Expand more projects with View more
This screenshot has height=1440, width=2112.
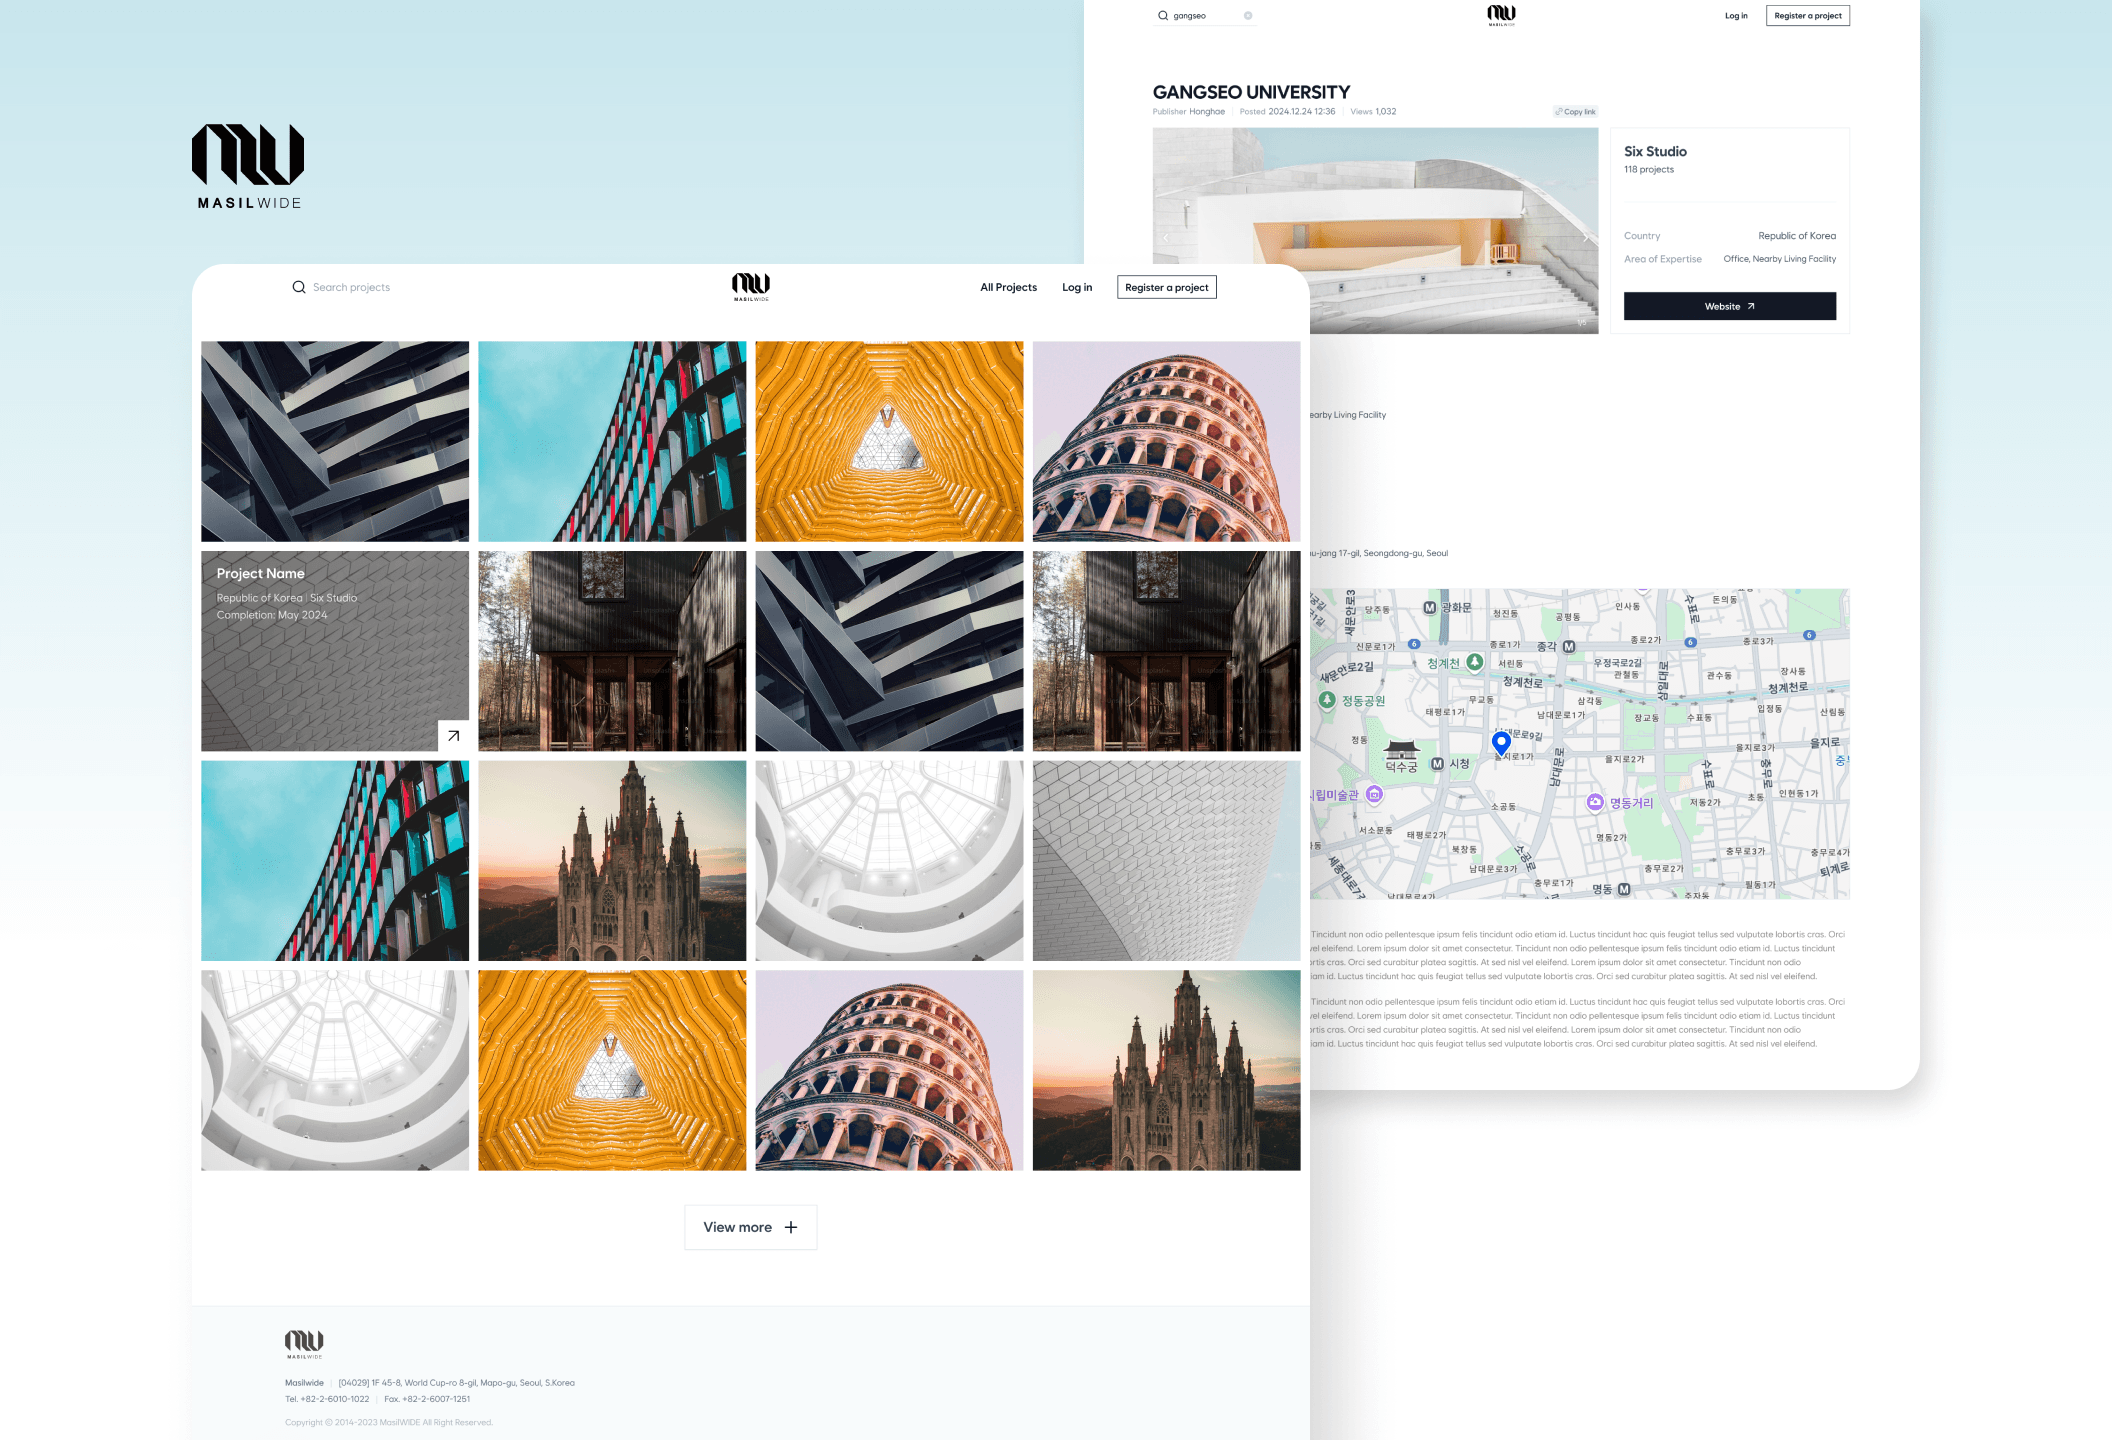tap(750, 1227)
